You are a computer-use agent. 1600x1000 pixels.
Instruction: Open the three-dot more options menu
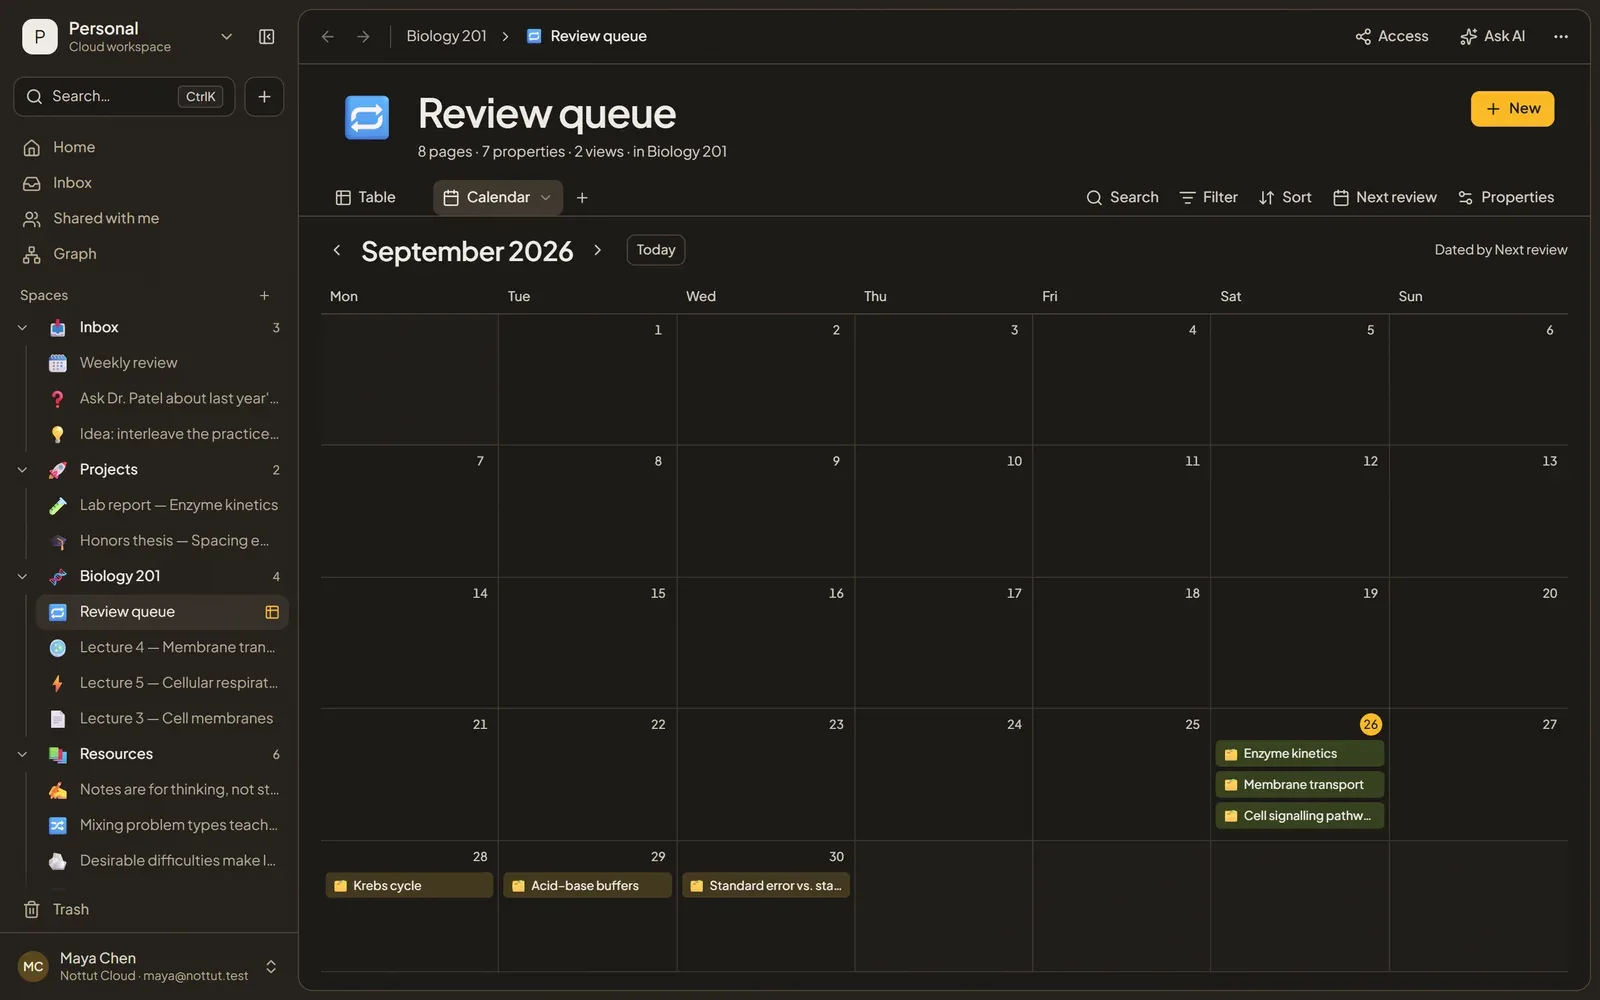coord(1560,36)
